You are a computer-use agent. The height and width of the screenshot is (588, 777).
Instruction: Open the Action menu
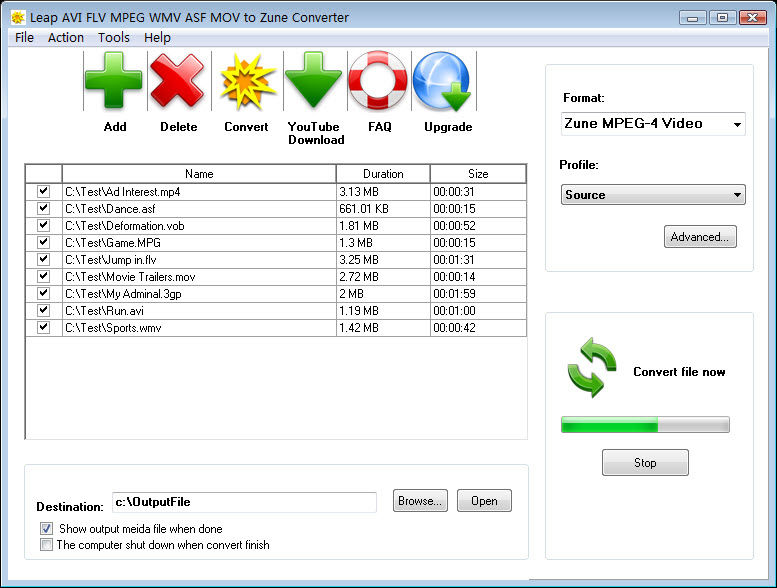66,38
